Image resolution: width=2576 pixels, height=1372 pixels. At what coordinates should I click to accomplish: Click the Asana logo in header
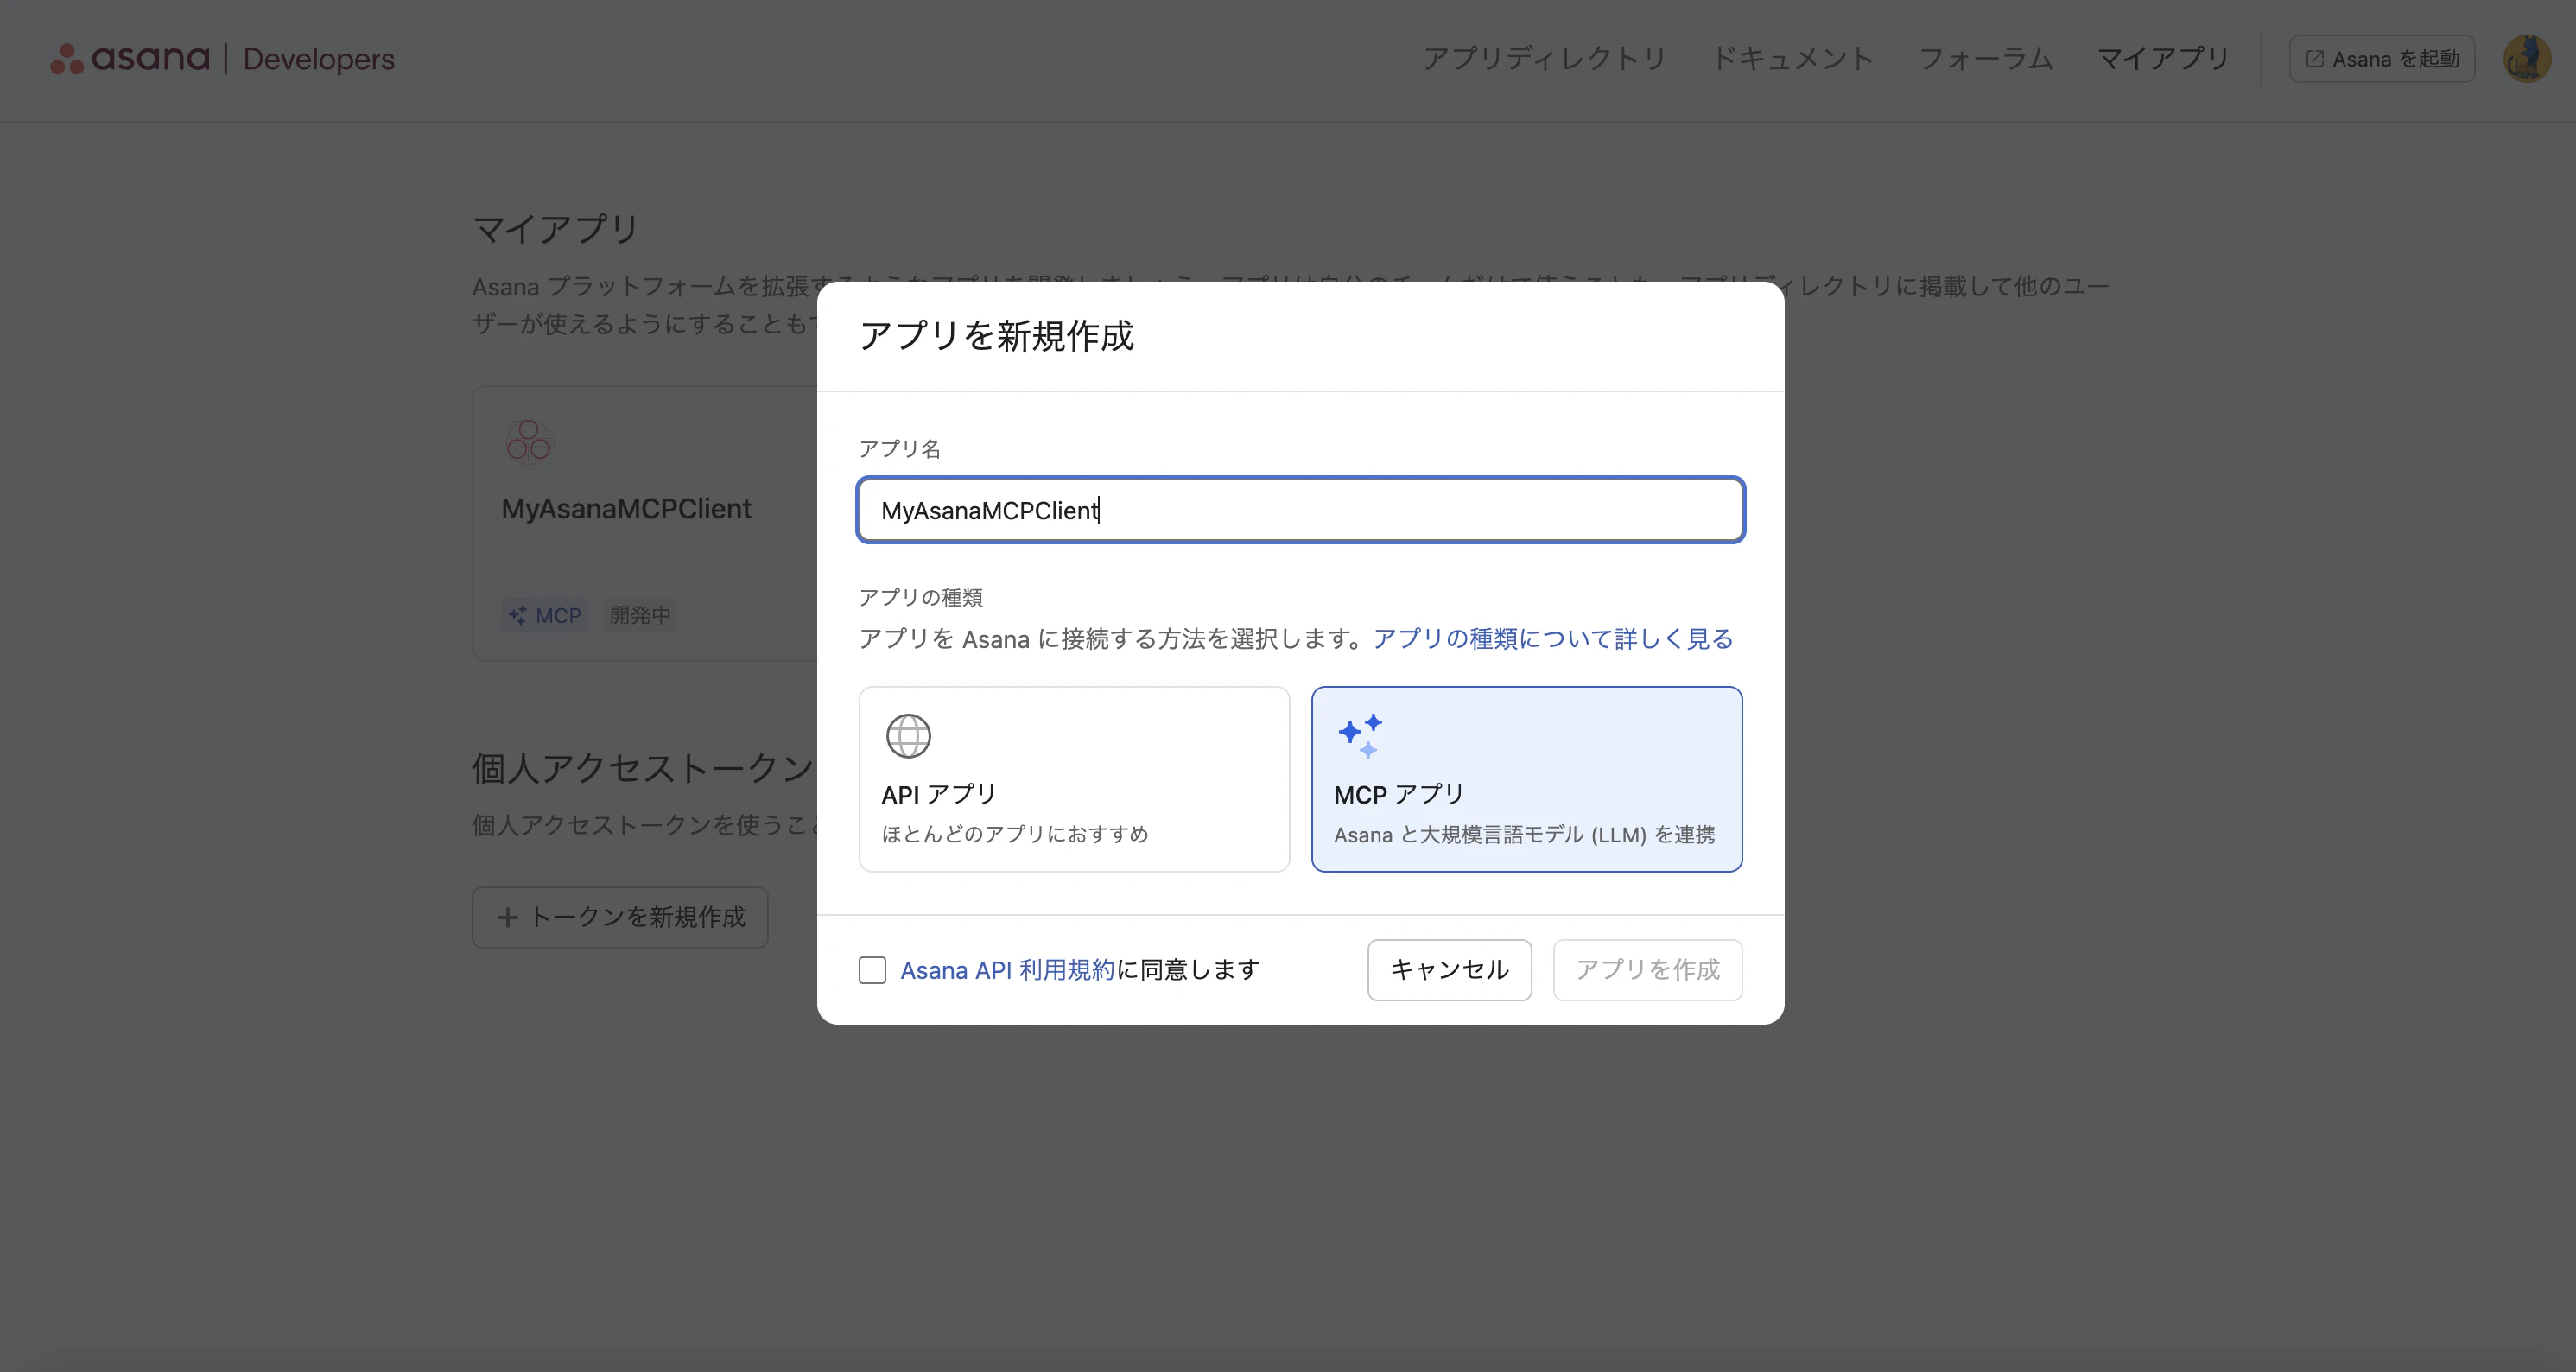[x=130, y=58]
